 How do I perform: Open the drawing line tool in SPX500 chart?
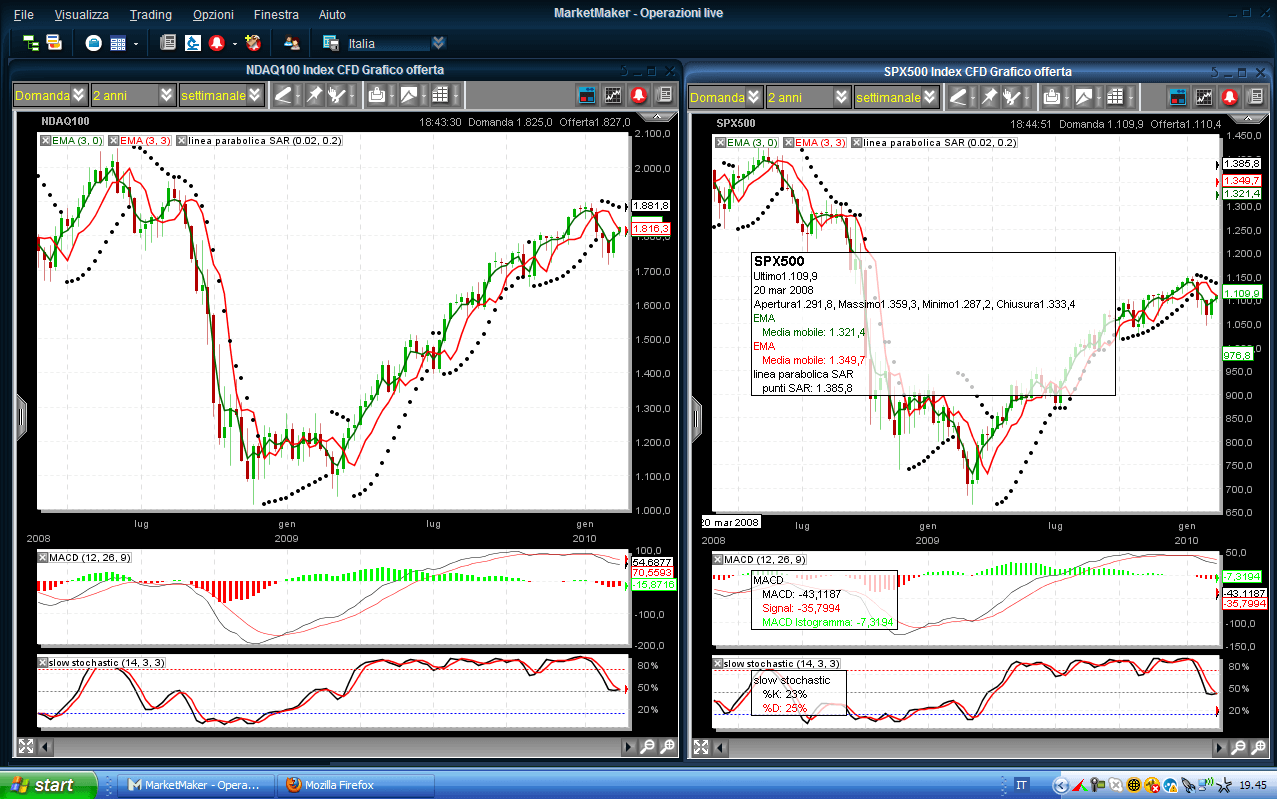click(959, 96)
